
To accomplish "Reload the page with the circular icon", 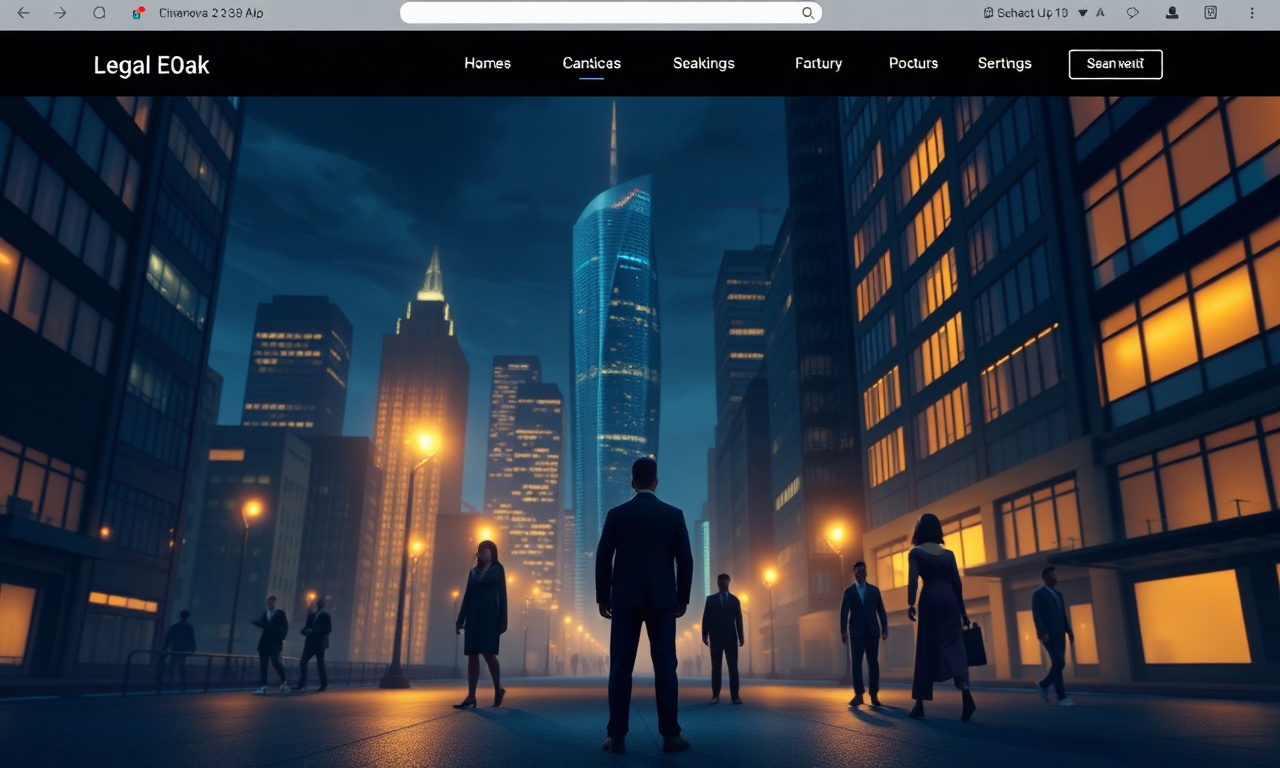I will 99,13.
